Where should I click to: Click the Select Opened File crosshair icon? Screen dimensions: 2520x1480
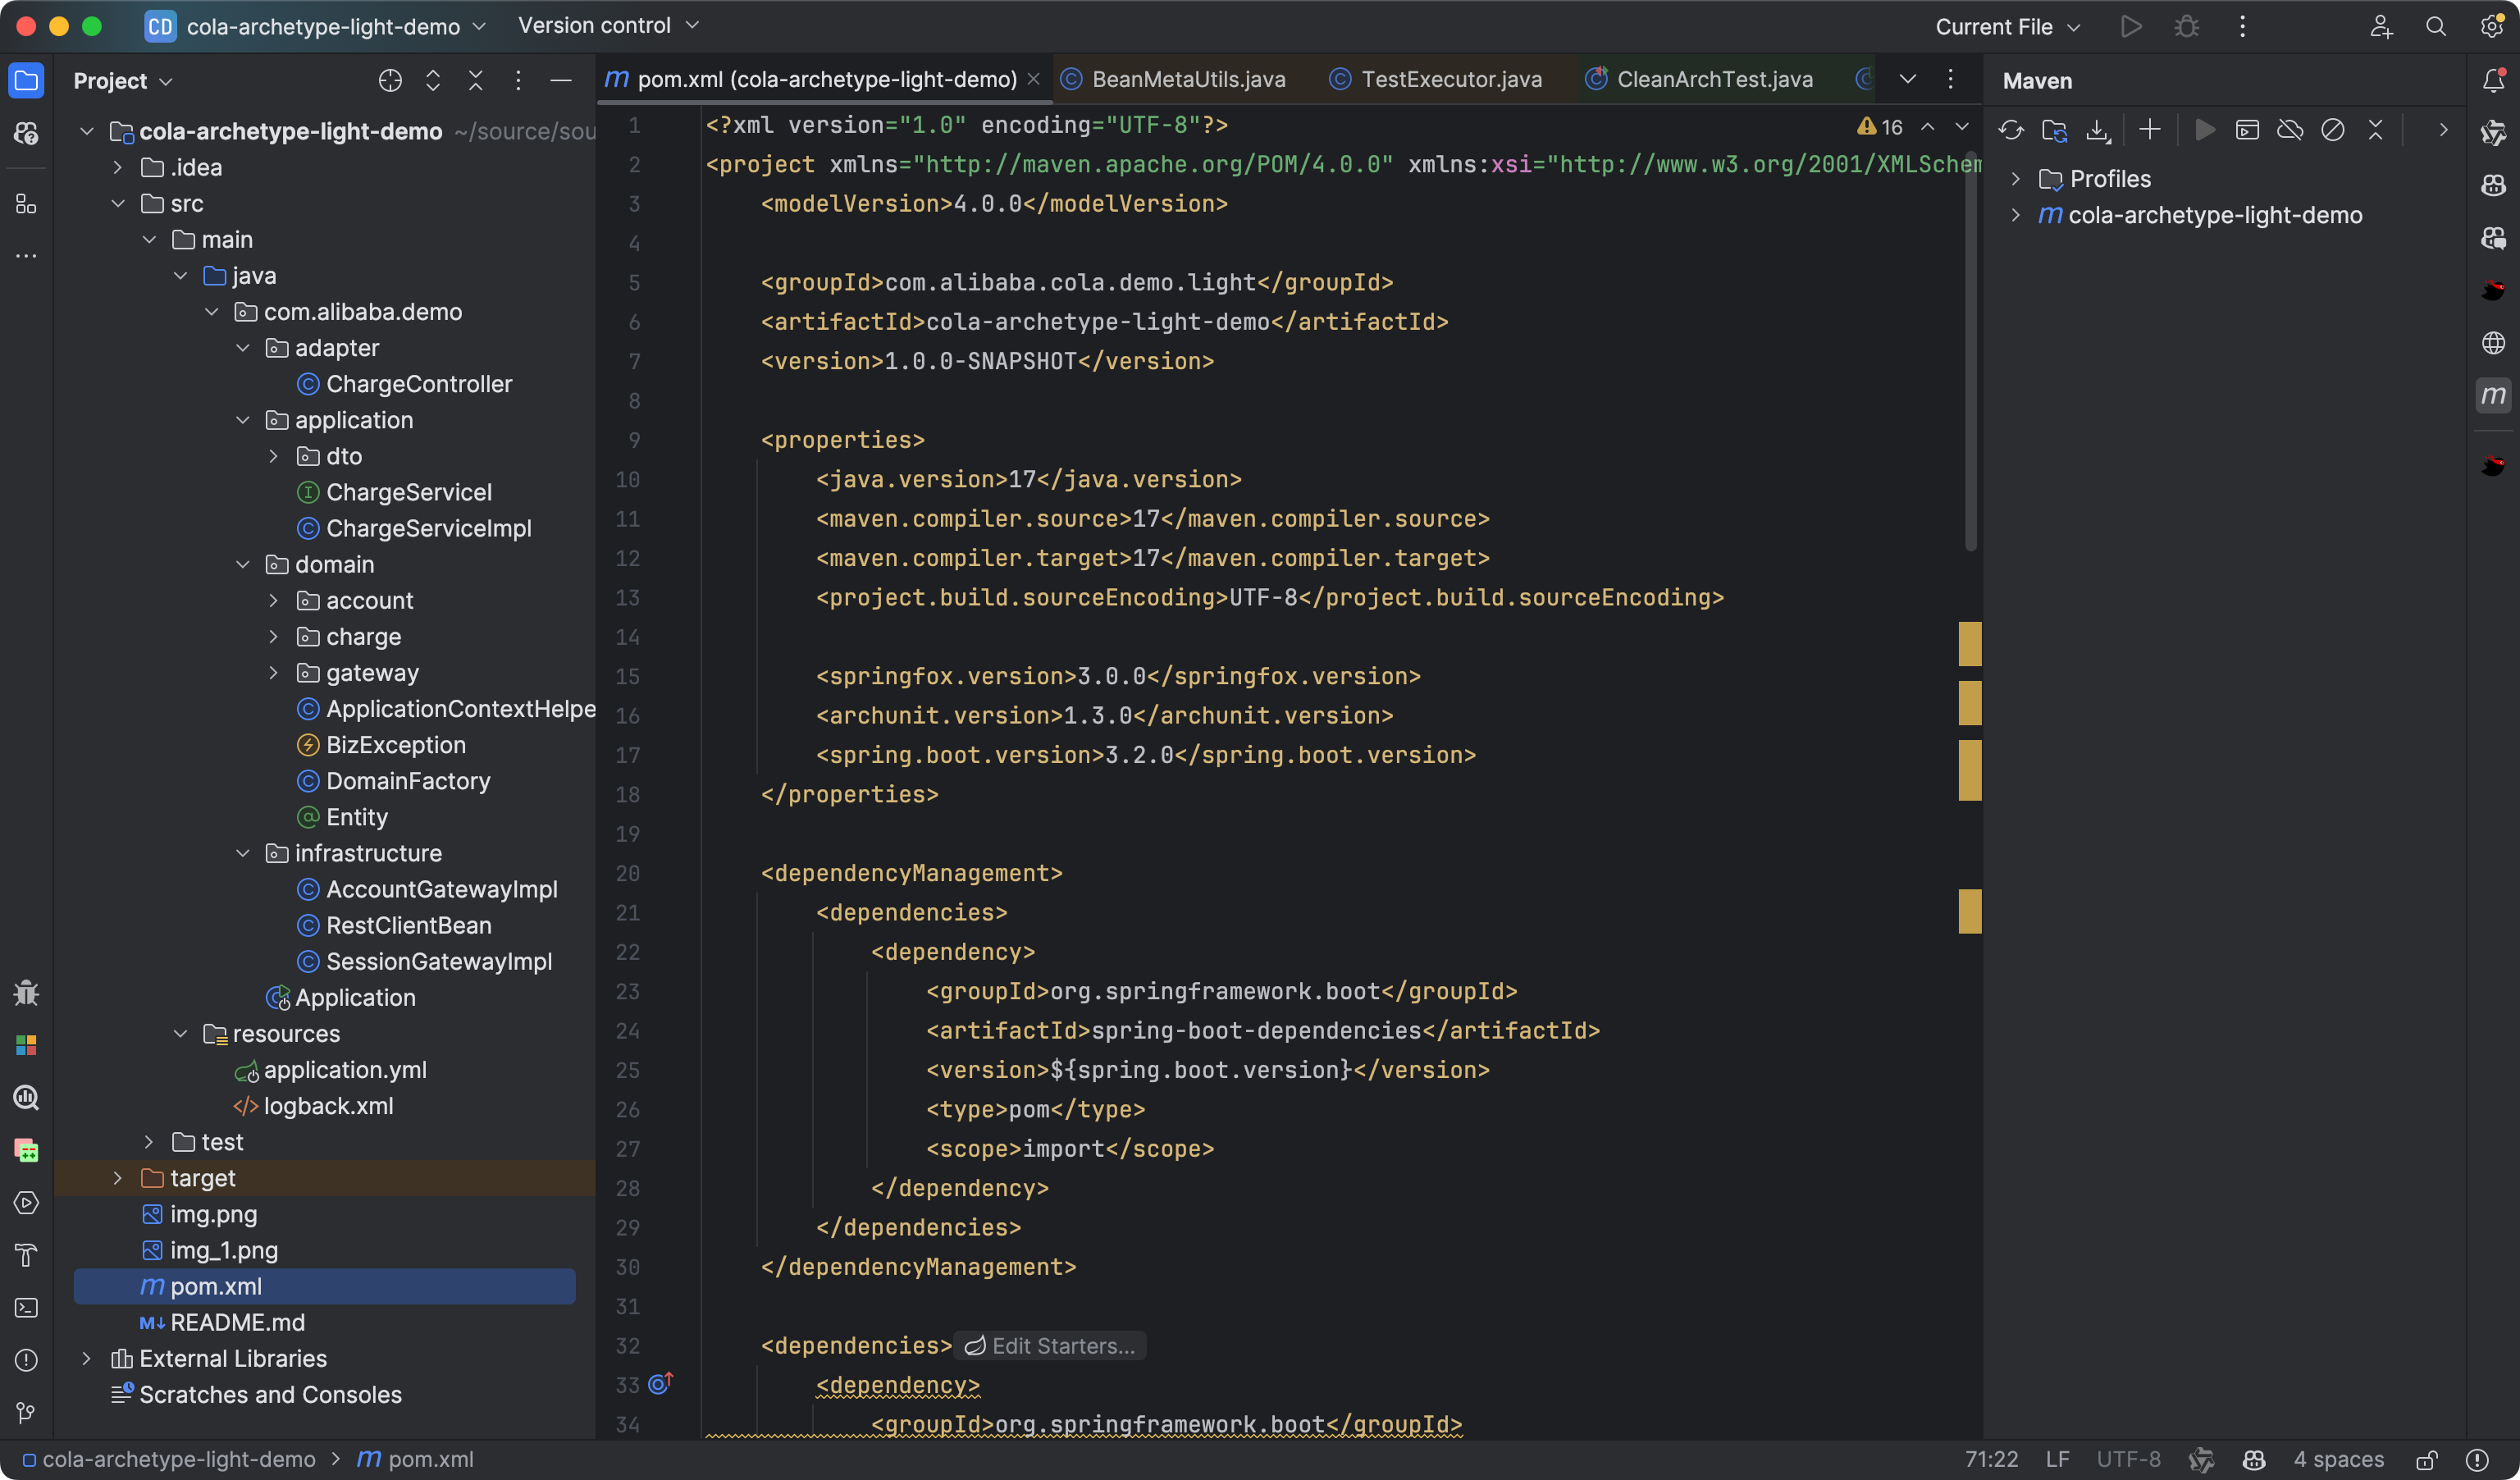390,81
